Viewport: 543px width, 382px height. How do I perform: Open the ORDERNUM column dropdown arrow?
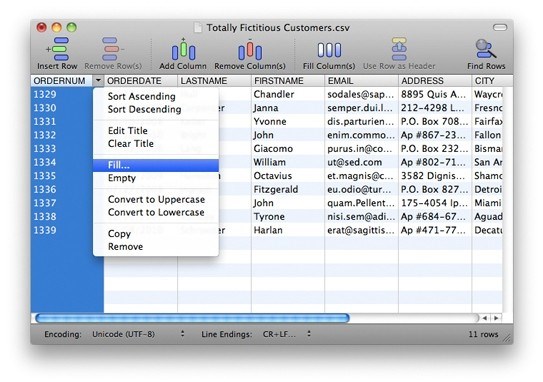[98, 81]
